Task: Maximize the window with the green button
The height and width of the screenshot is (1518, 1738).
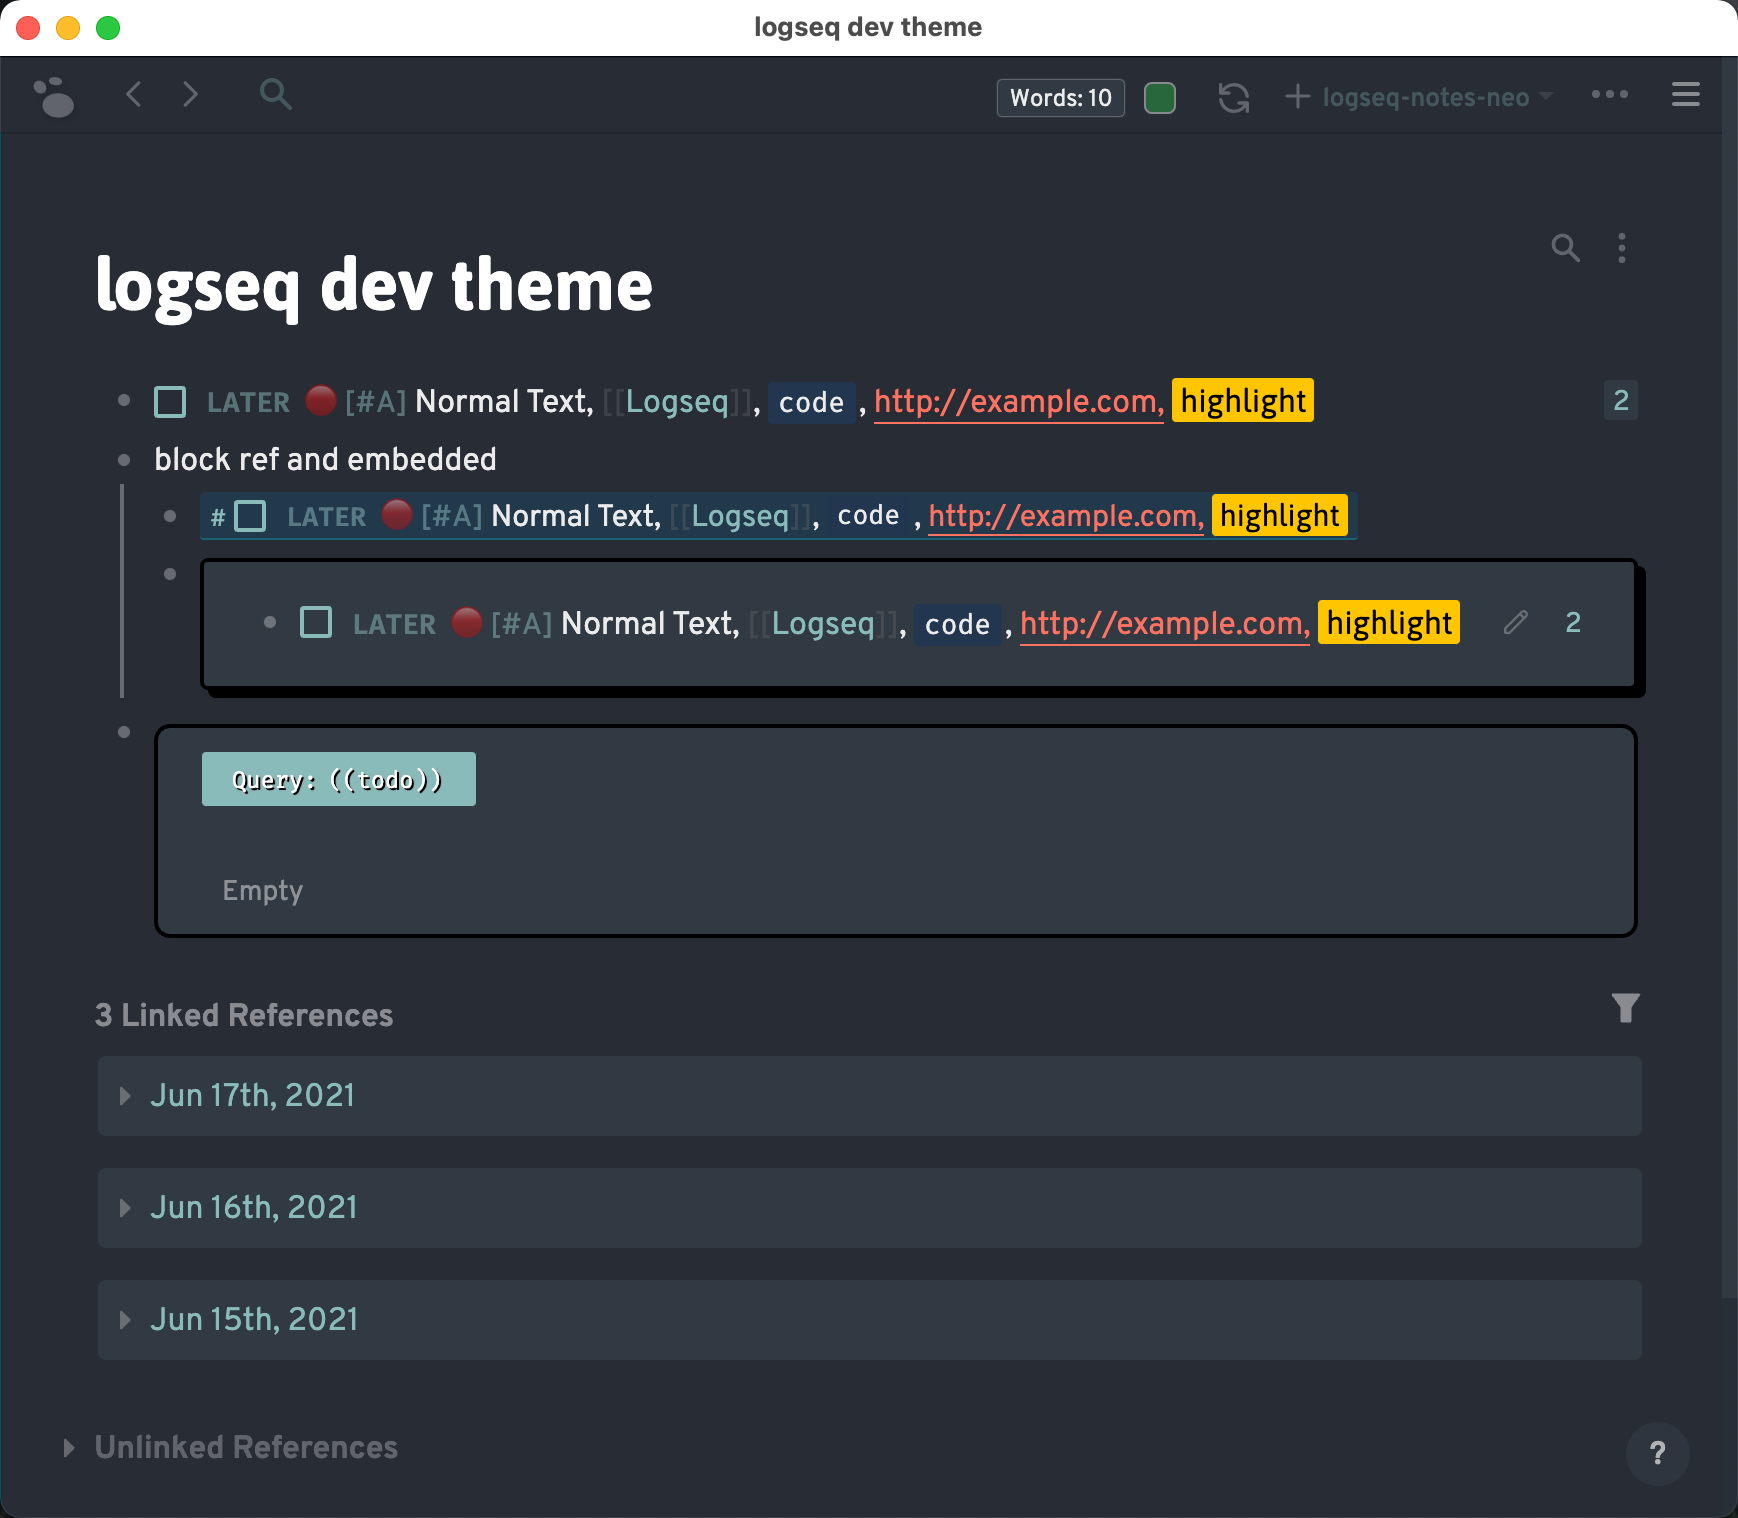Action: (x=108, y=28)
